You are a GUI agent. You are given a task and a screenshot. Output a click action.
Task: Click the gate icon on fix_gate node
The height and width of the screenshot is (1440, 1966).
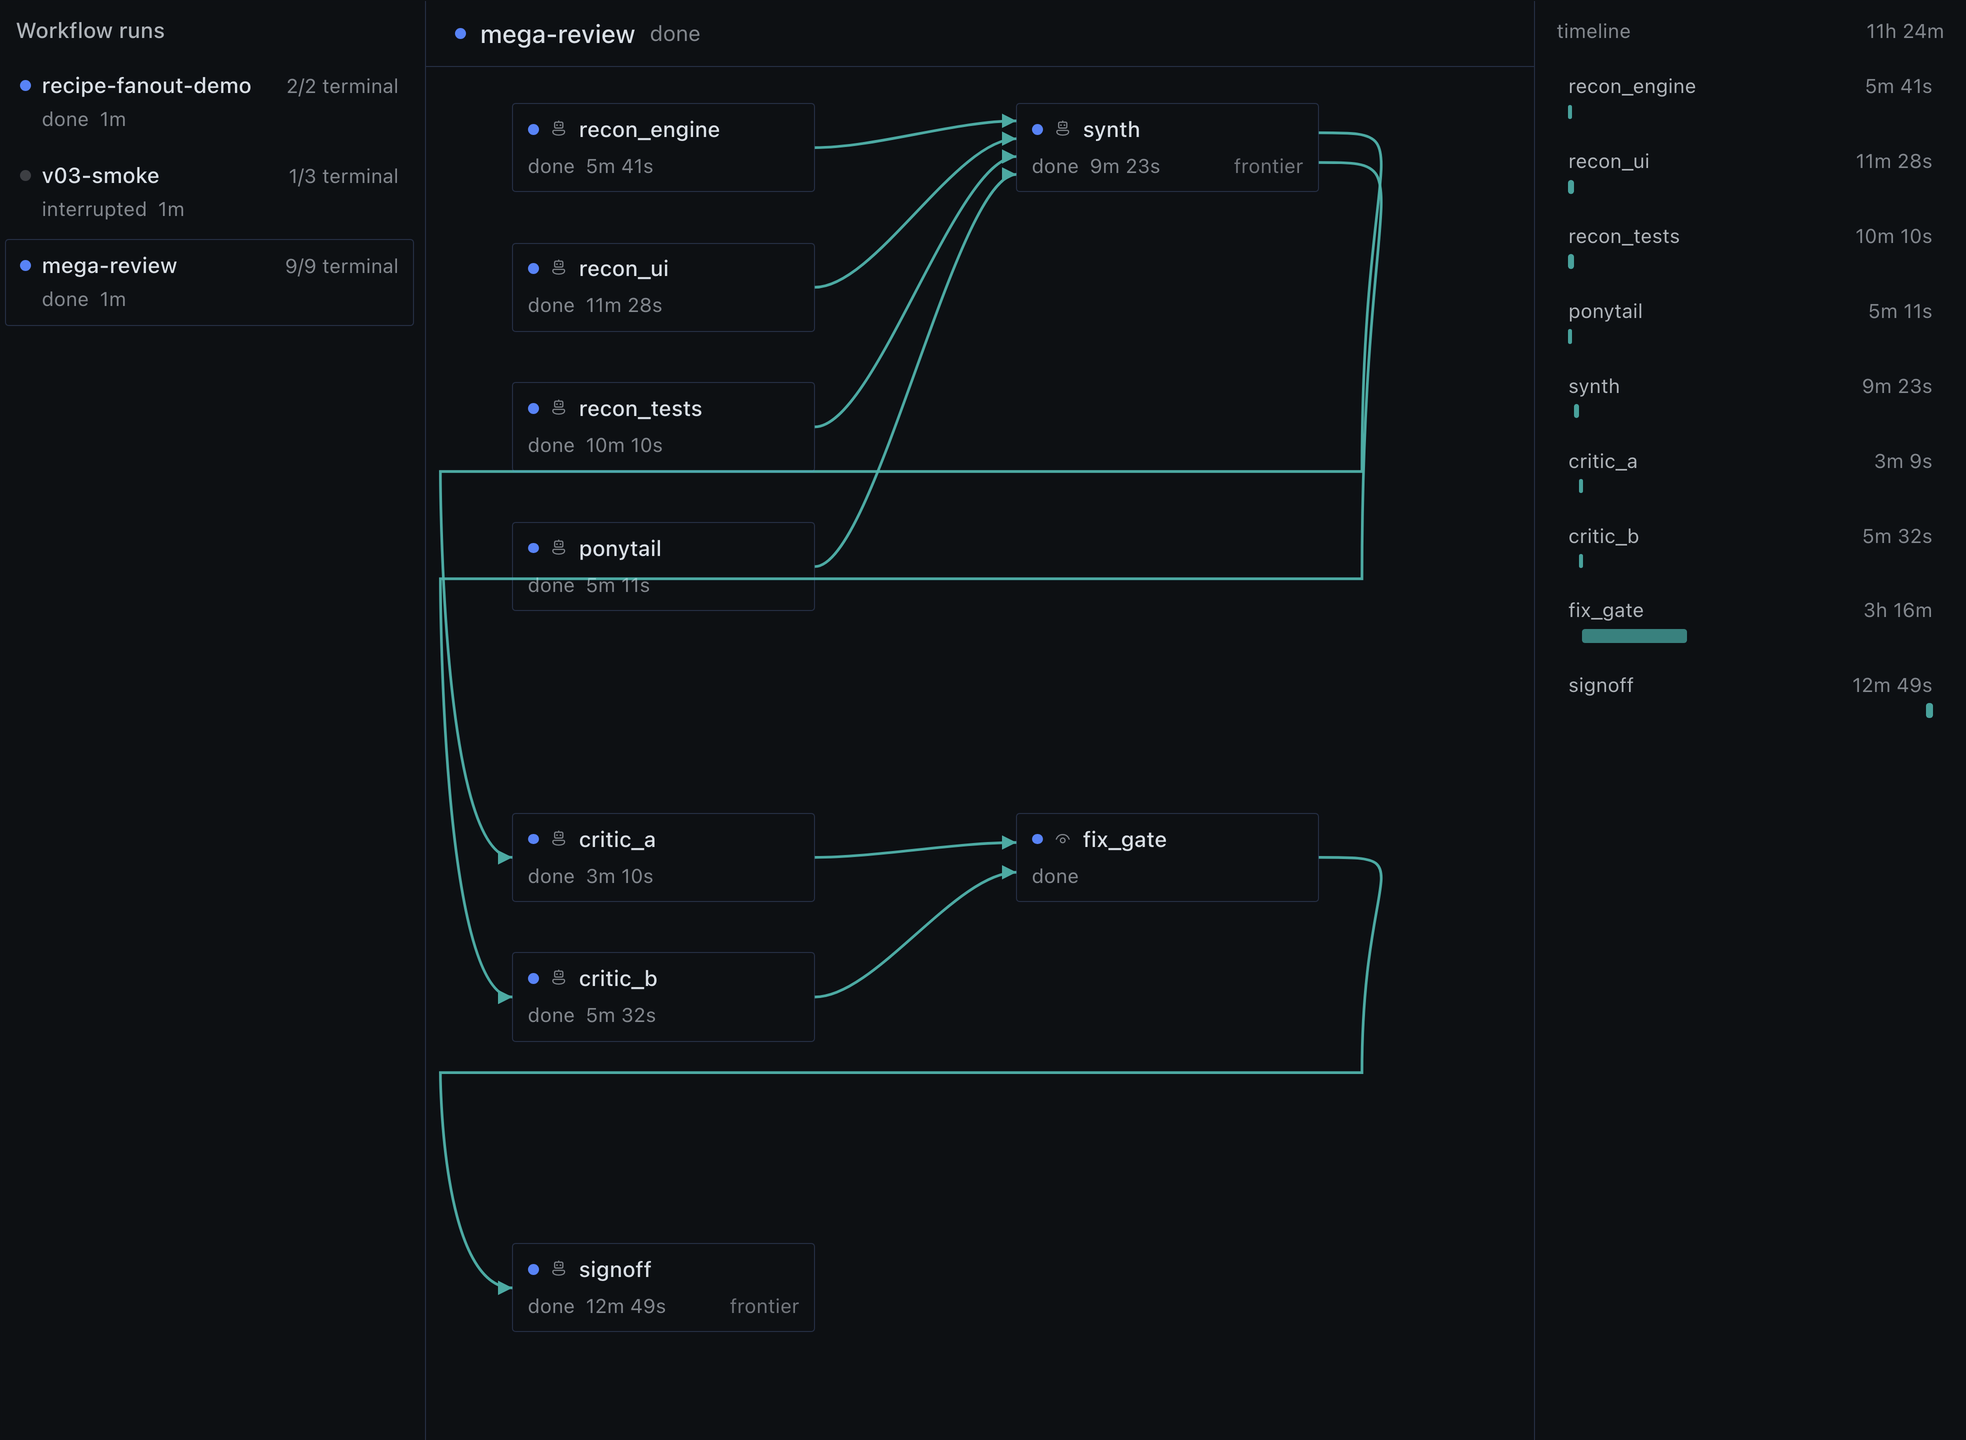point(1063,839)
